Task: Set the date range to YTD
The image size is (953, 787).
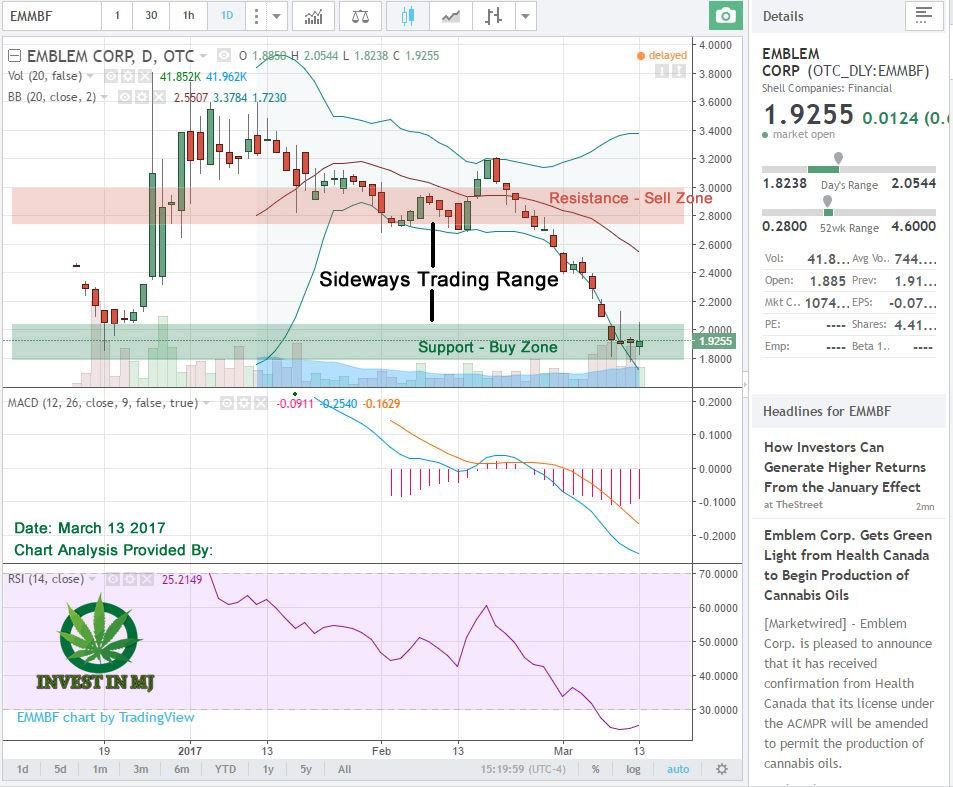Action: (x=225, y=769)
